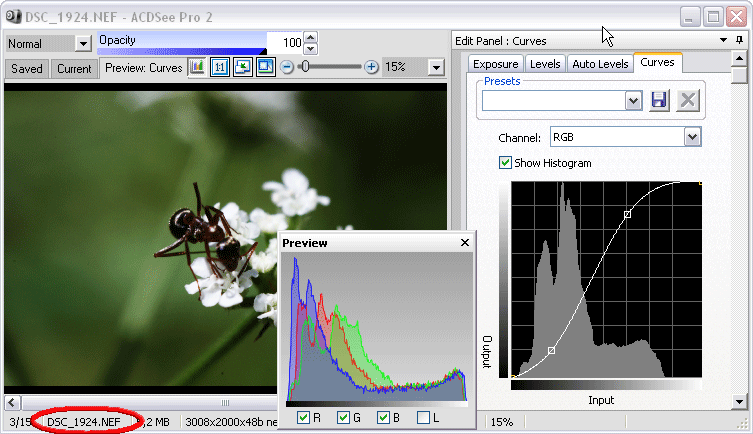753x434 pixels.
Task: Switch to the Levels tab
Action: point(545,64)
